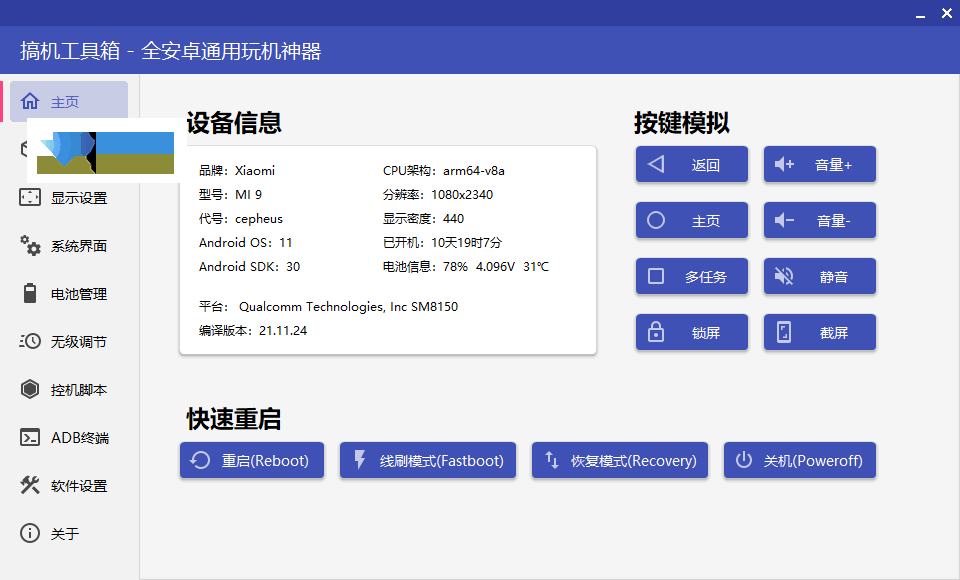Viewport: 960px width, 580px height.
Task: Click the 编译版本: 21.11.24 text
Action: 253,330
